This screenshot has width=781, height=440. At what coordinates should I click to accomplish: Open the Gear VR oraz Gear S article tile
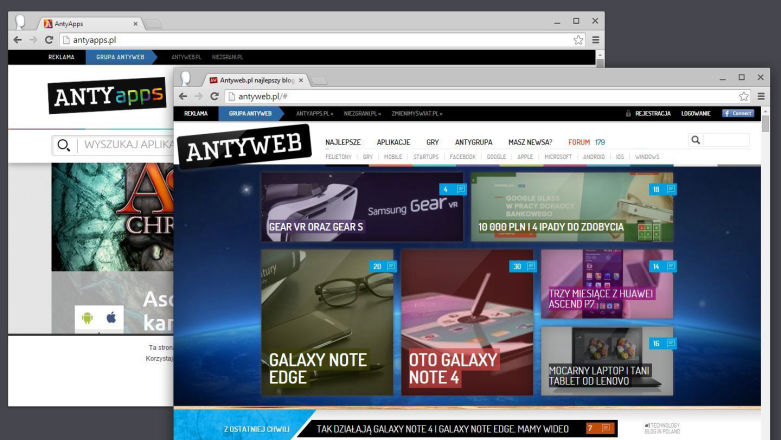pyautogui.click(x=362, y=207)
